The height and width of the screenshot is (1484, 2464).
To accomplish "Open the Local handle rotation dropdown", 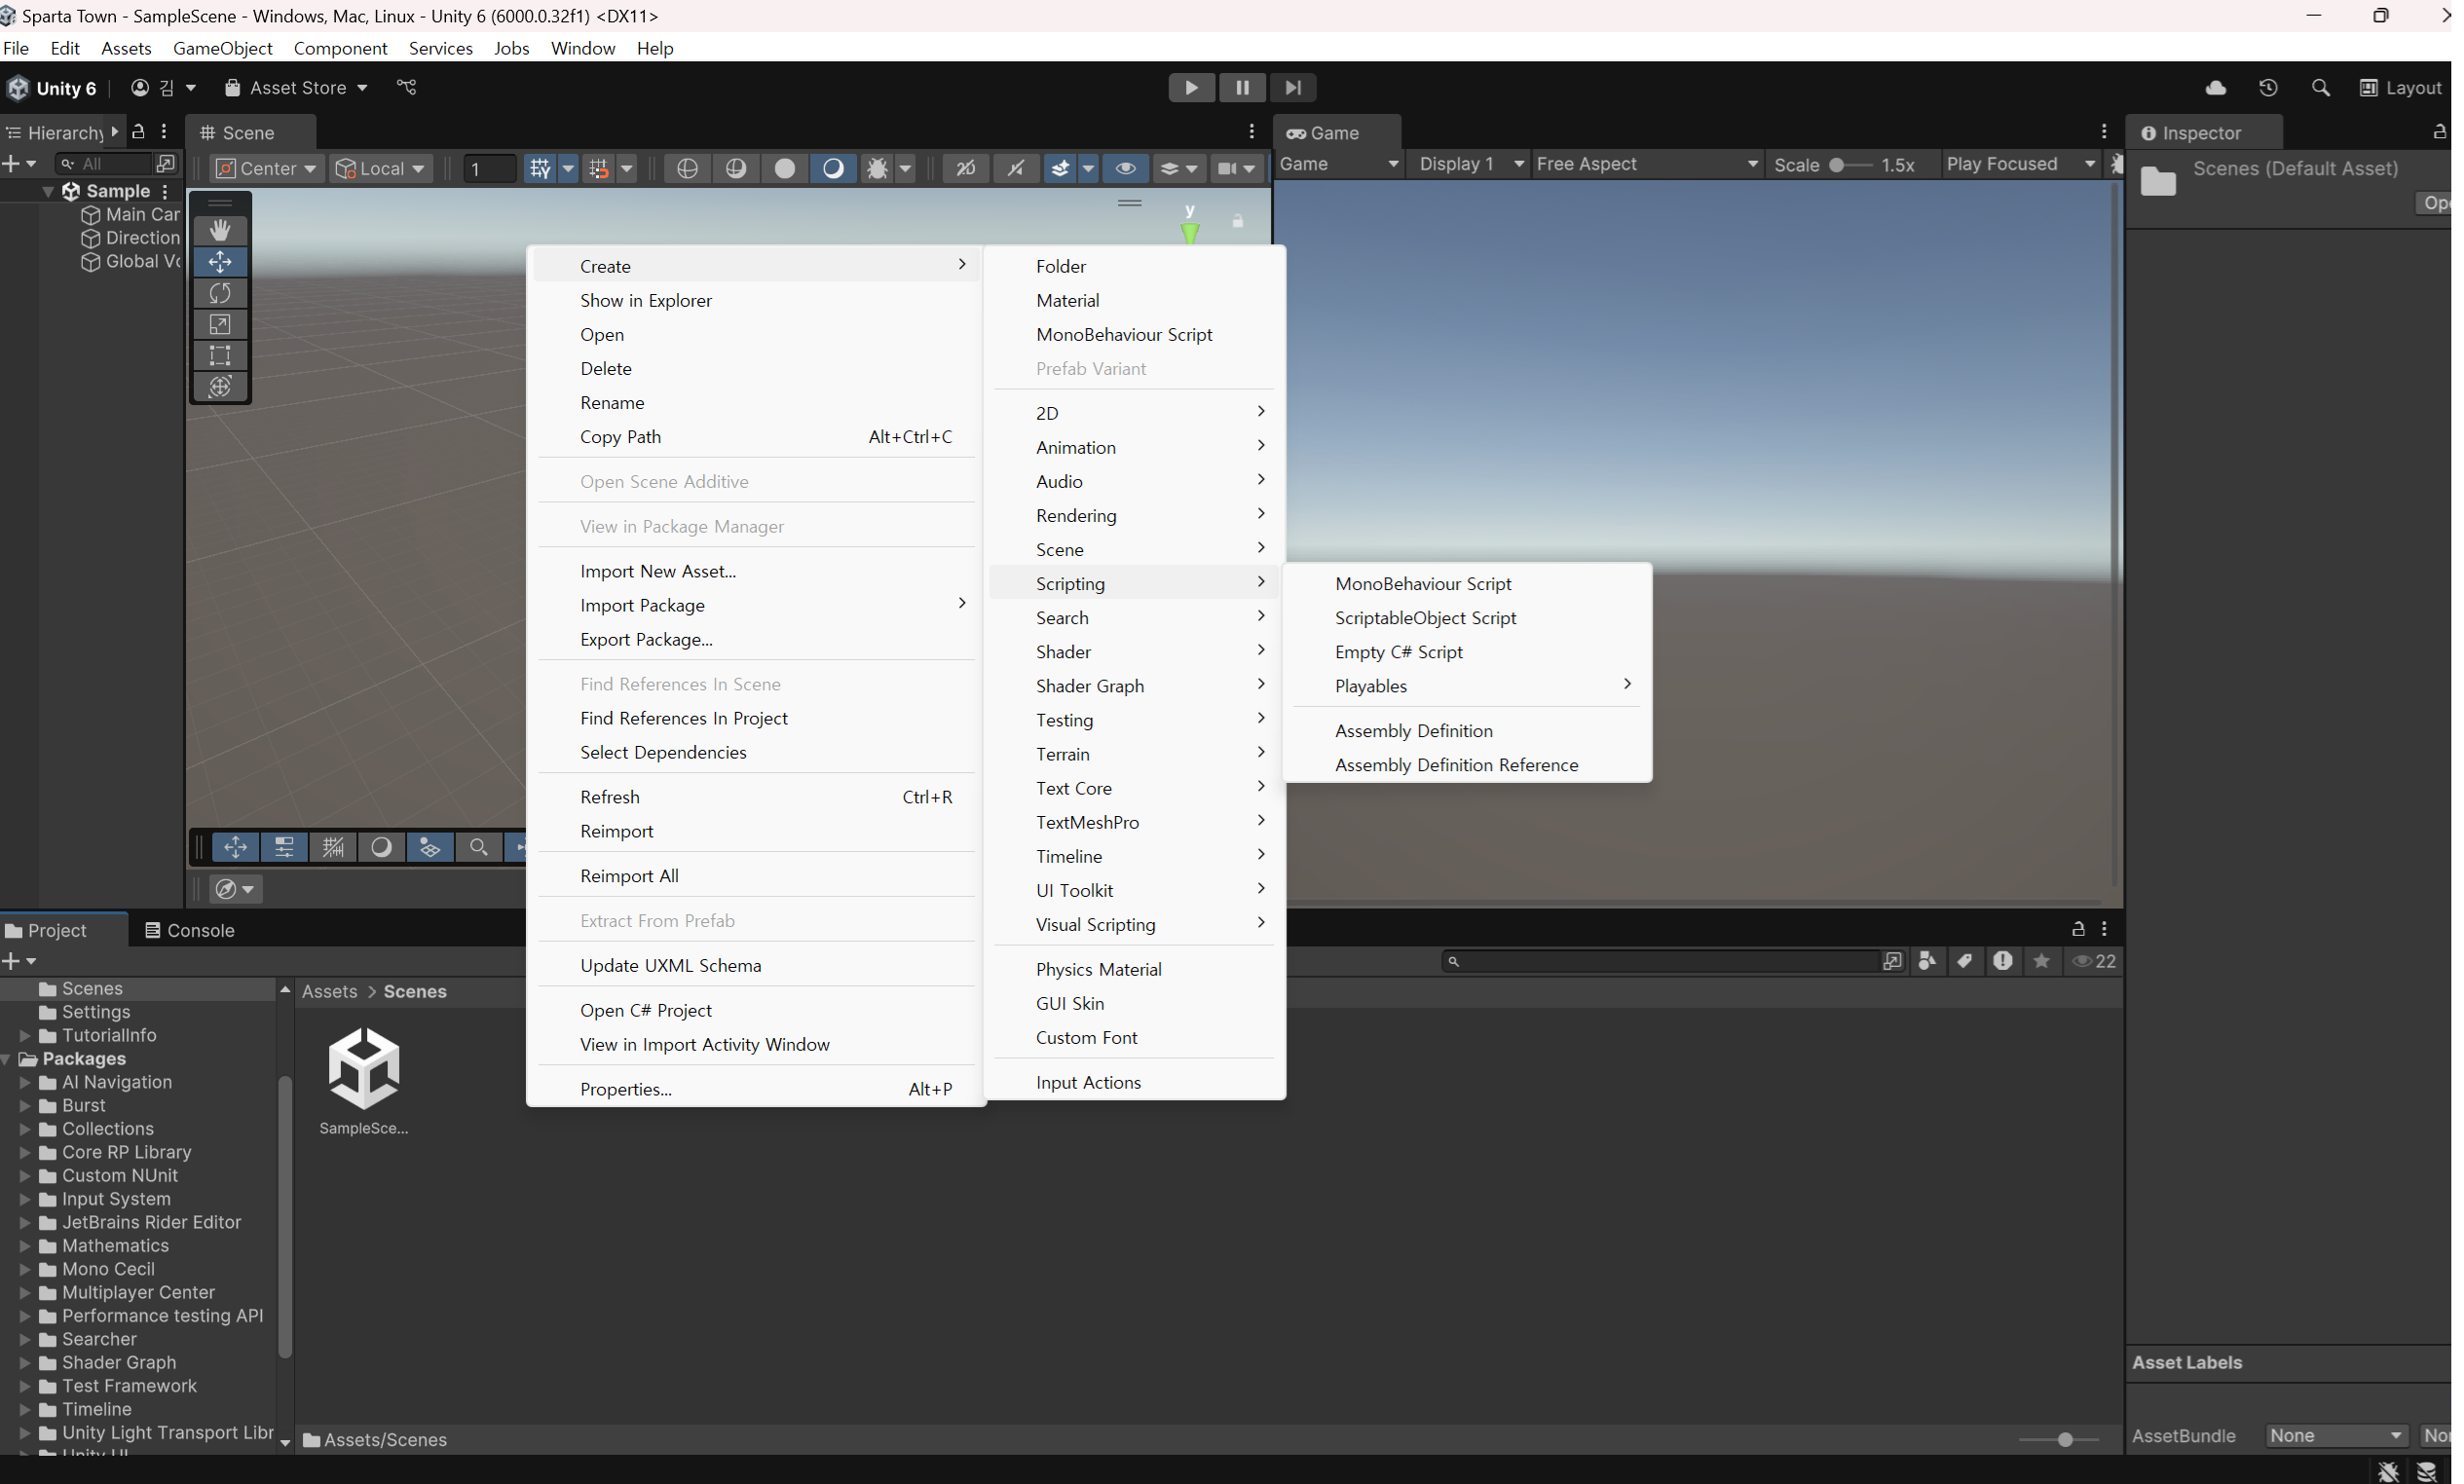I will click(x=380, y=169).
